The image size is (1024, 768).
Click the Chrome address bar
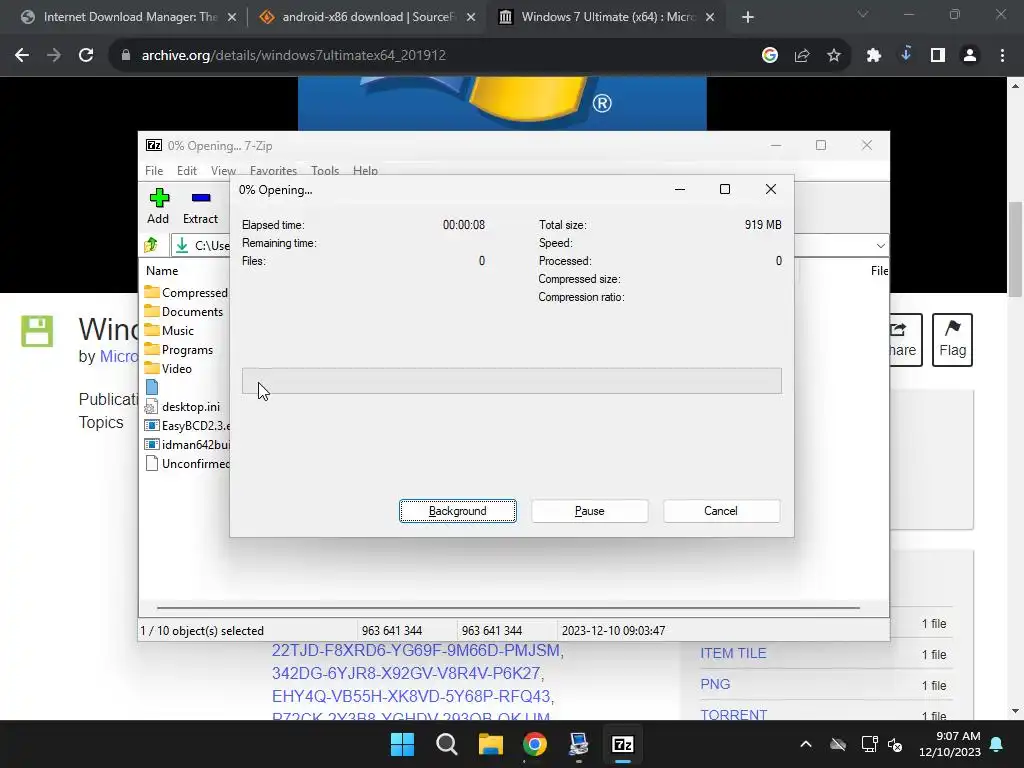(431, 56)
